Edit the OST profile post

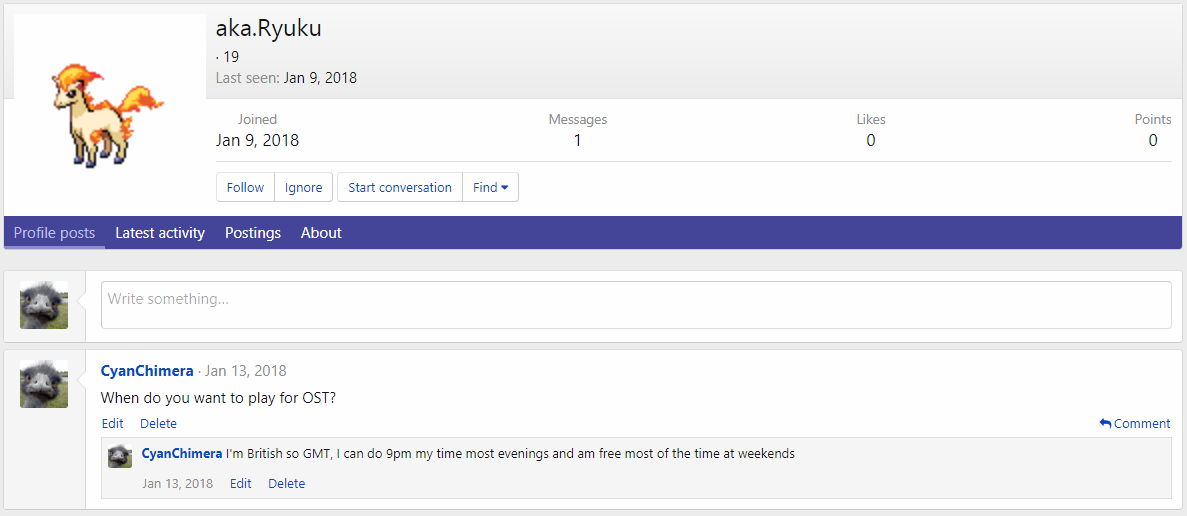tap(112, 424)
